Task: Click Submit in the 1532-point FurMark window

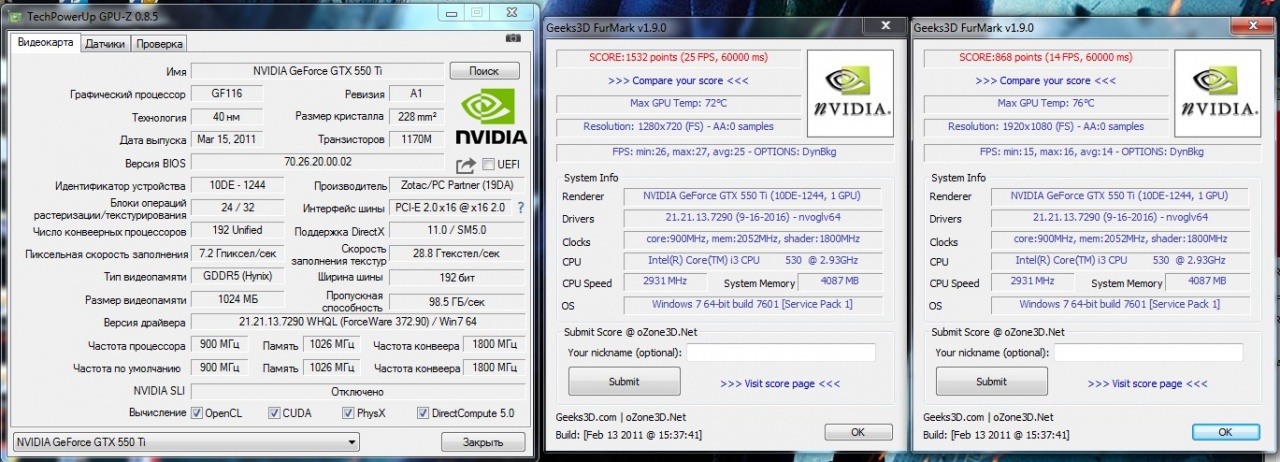Action: 624,381
